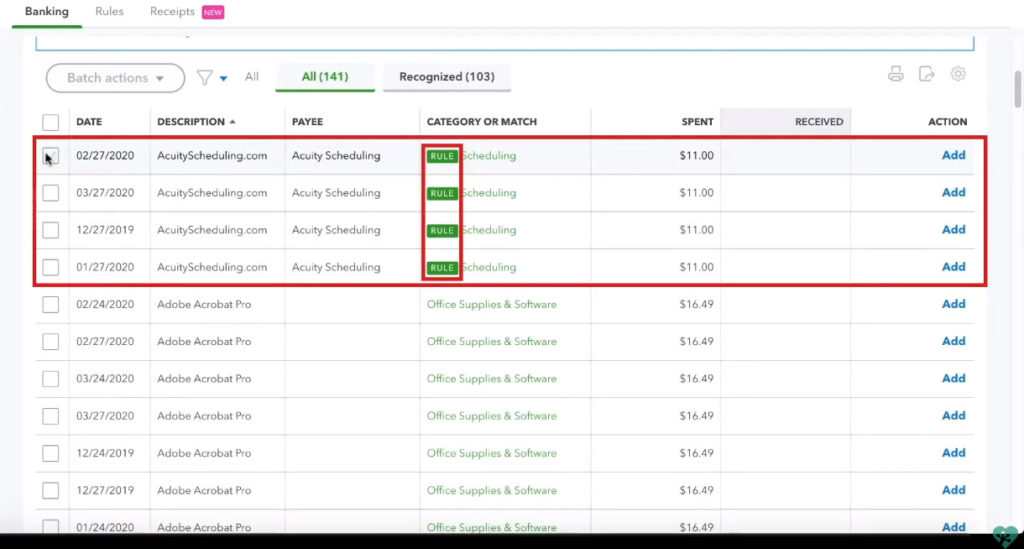Viewport: 1024px width, 549px height.
Task: Check the 03/27/2020 AcuityScheduling.com row checkbox
Action: tap(51, 193)
